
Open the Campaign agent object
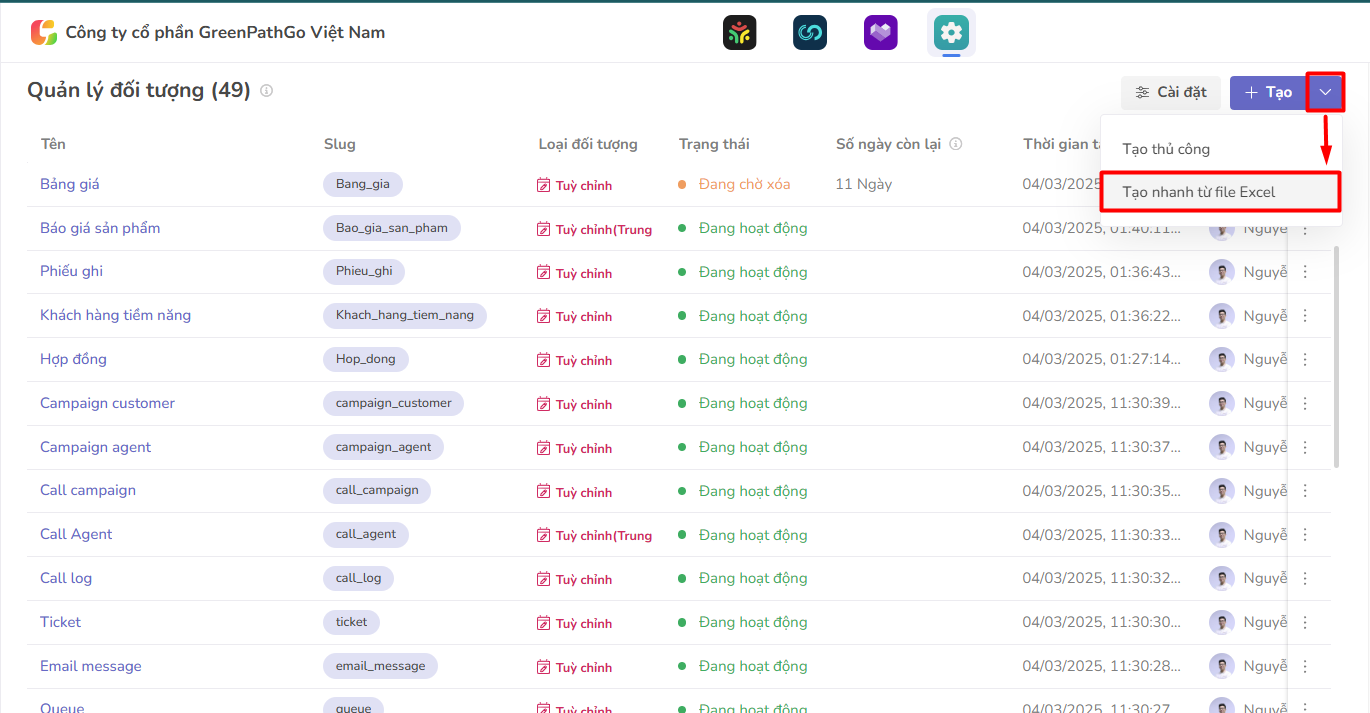(95, 447)
